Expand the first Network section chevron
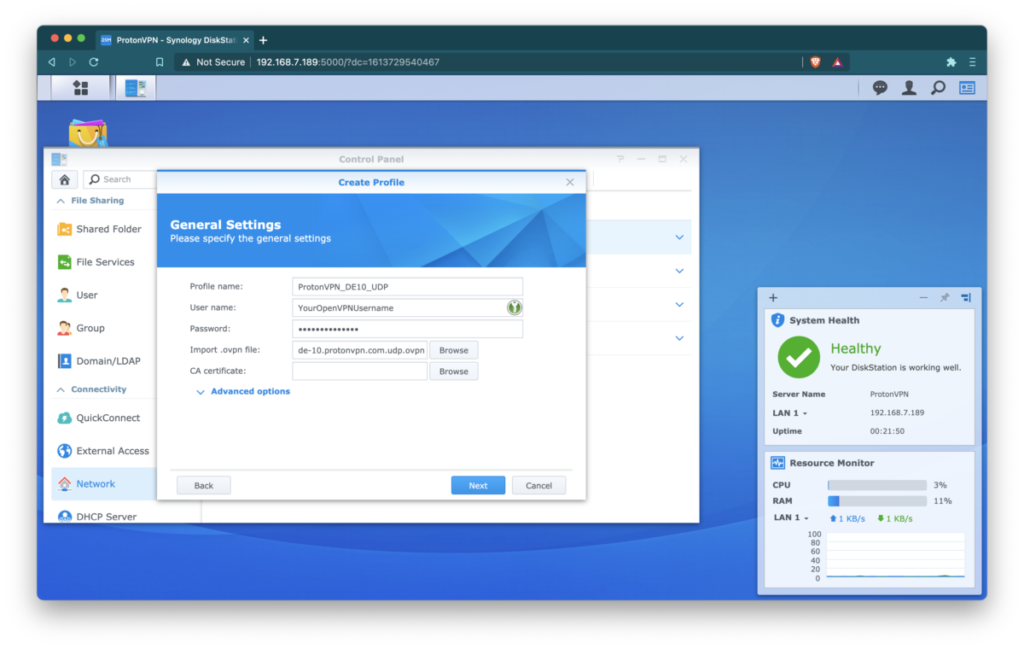The height and width of the screenshot is (649, 1024). tap(679, 237)
